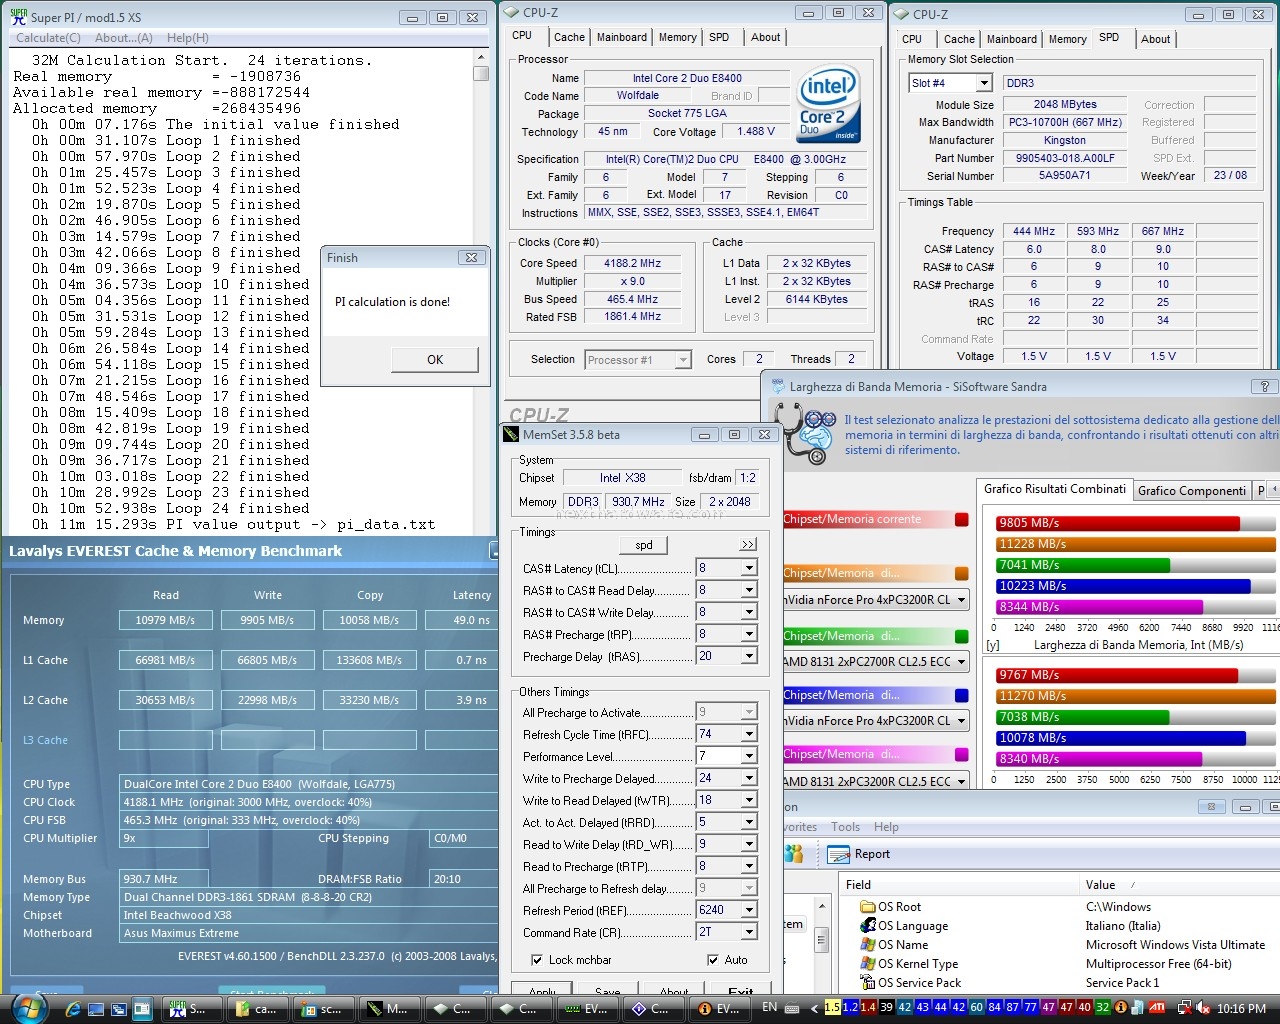Image resolution: width=1280 pixels, height=1024 pixels.
Task: Click the Value column header in EVEREST
Action: click(1180, 885)
